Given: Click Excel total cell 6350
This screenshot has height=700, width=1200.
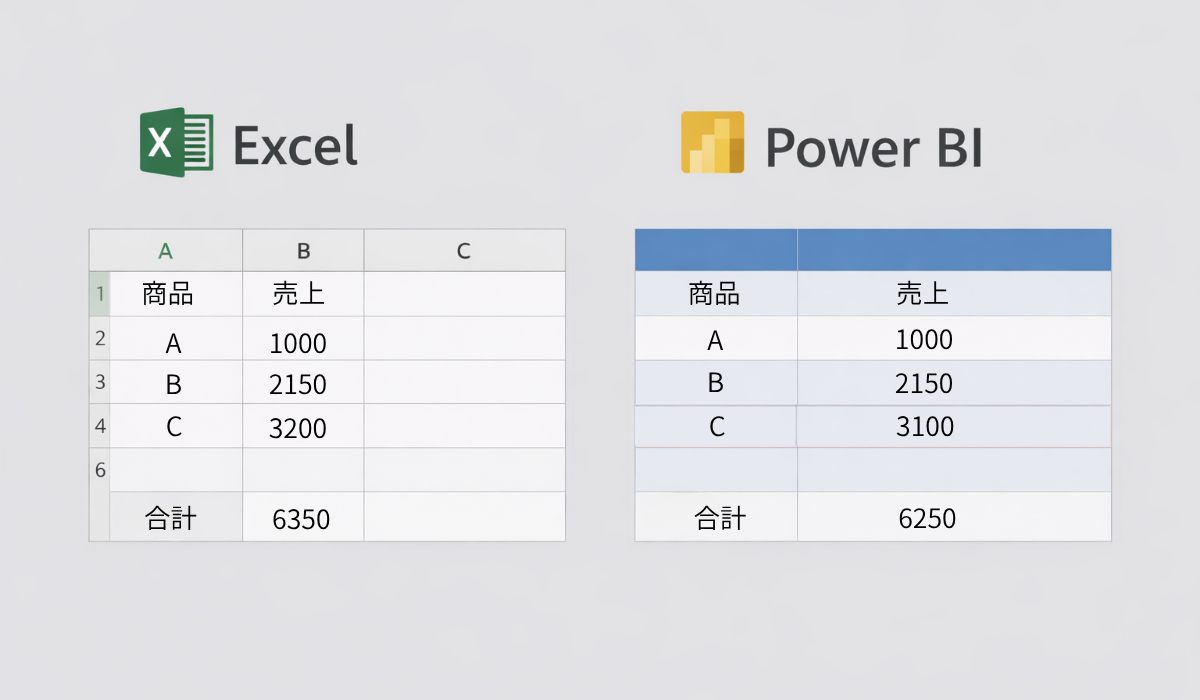Looking at the screenshot, I should coord(303,517).
